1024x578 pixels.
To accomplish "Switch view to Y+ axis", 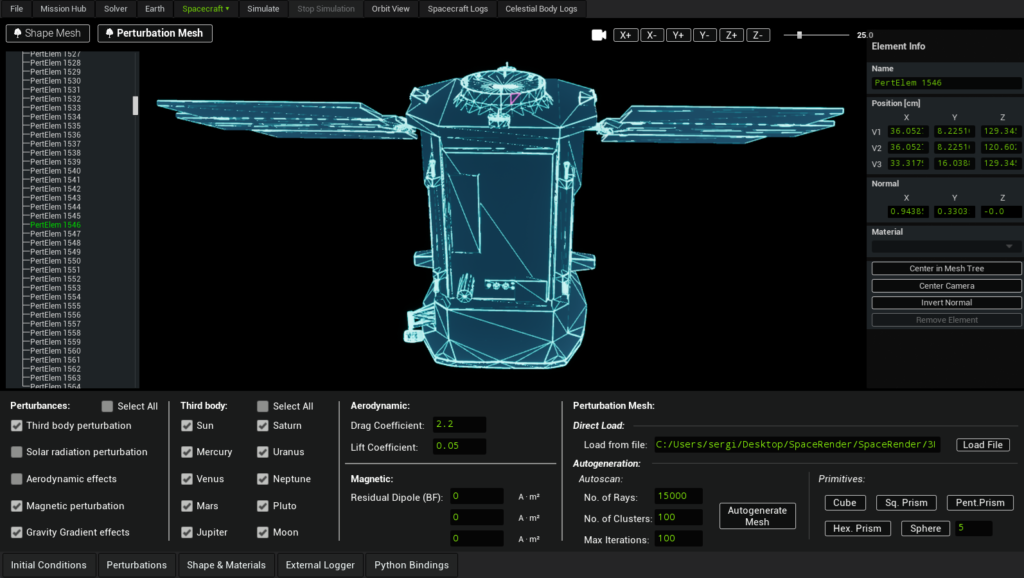I will (678, 35).
